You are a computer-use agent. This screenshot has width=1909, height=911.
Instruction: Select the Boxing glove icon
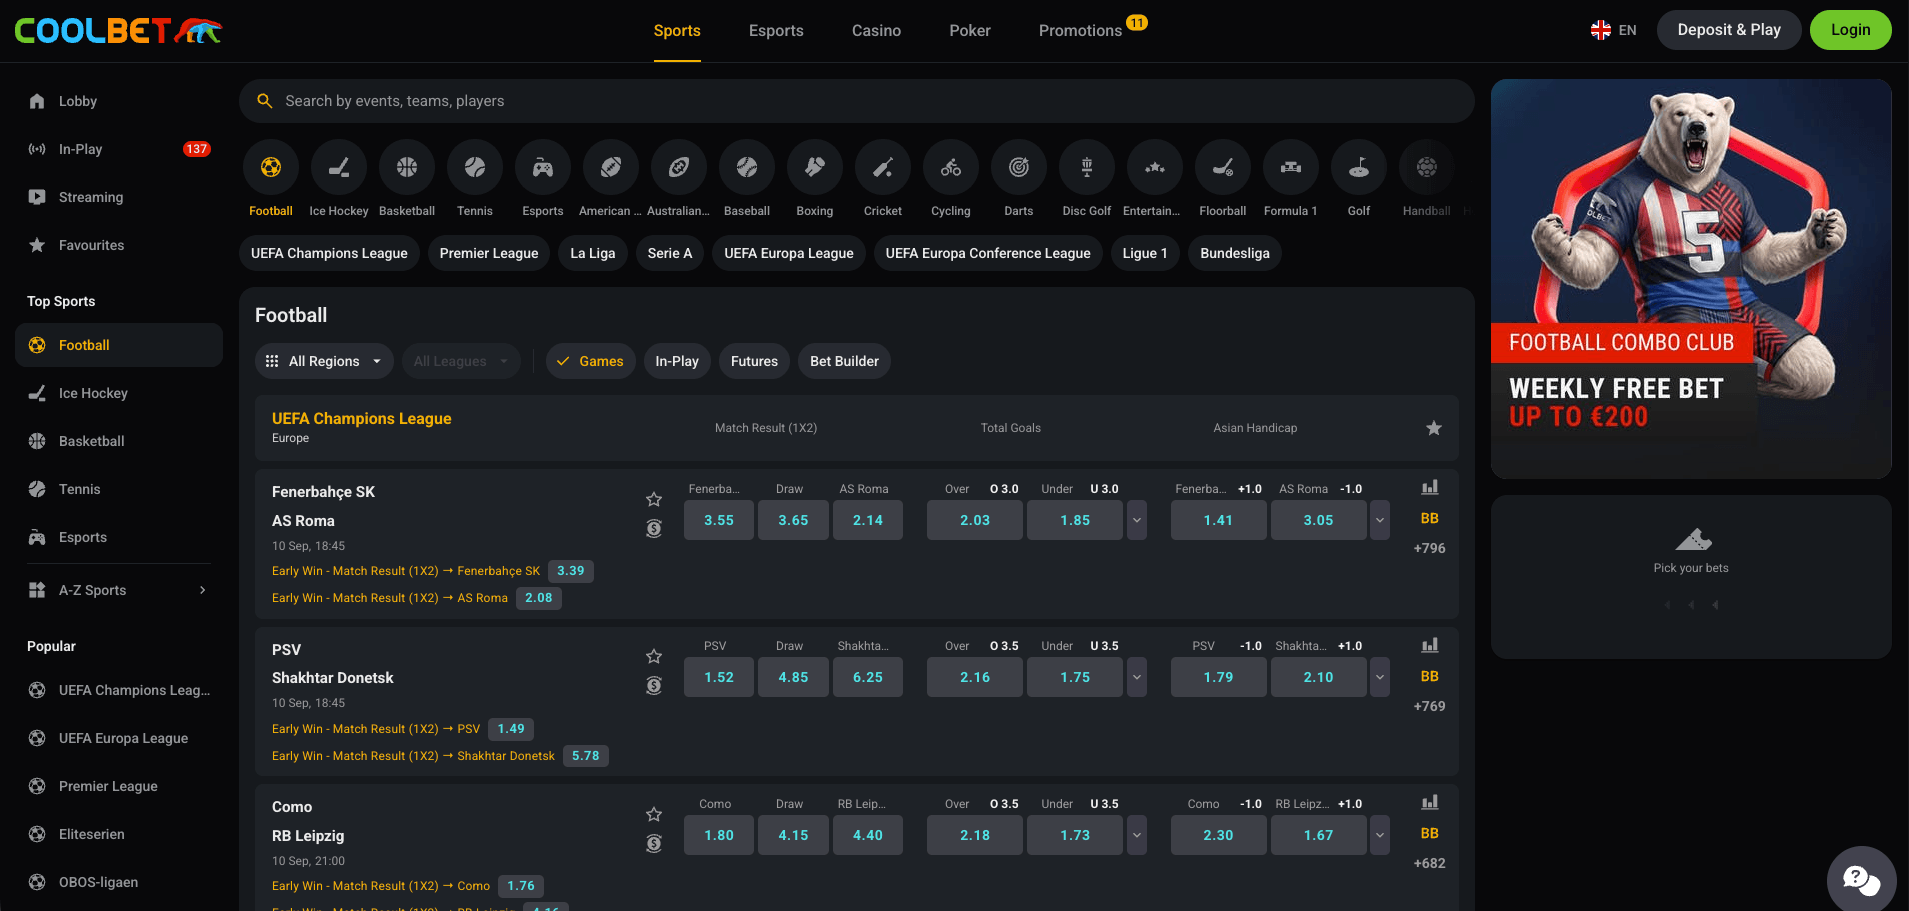coord(815,168)
